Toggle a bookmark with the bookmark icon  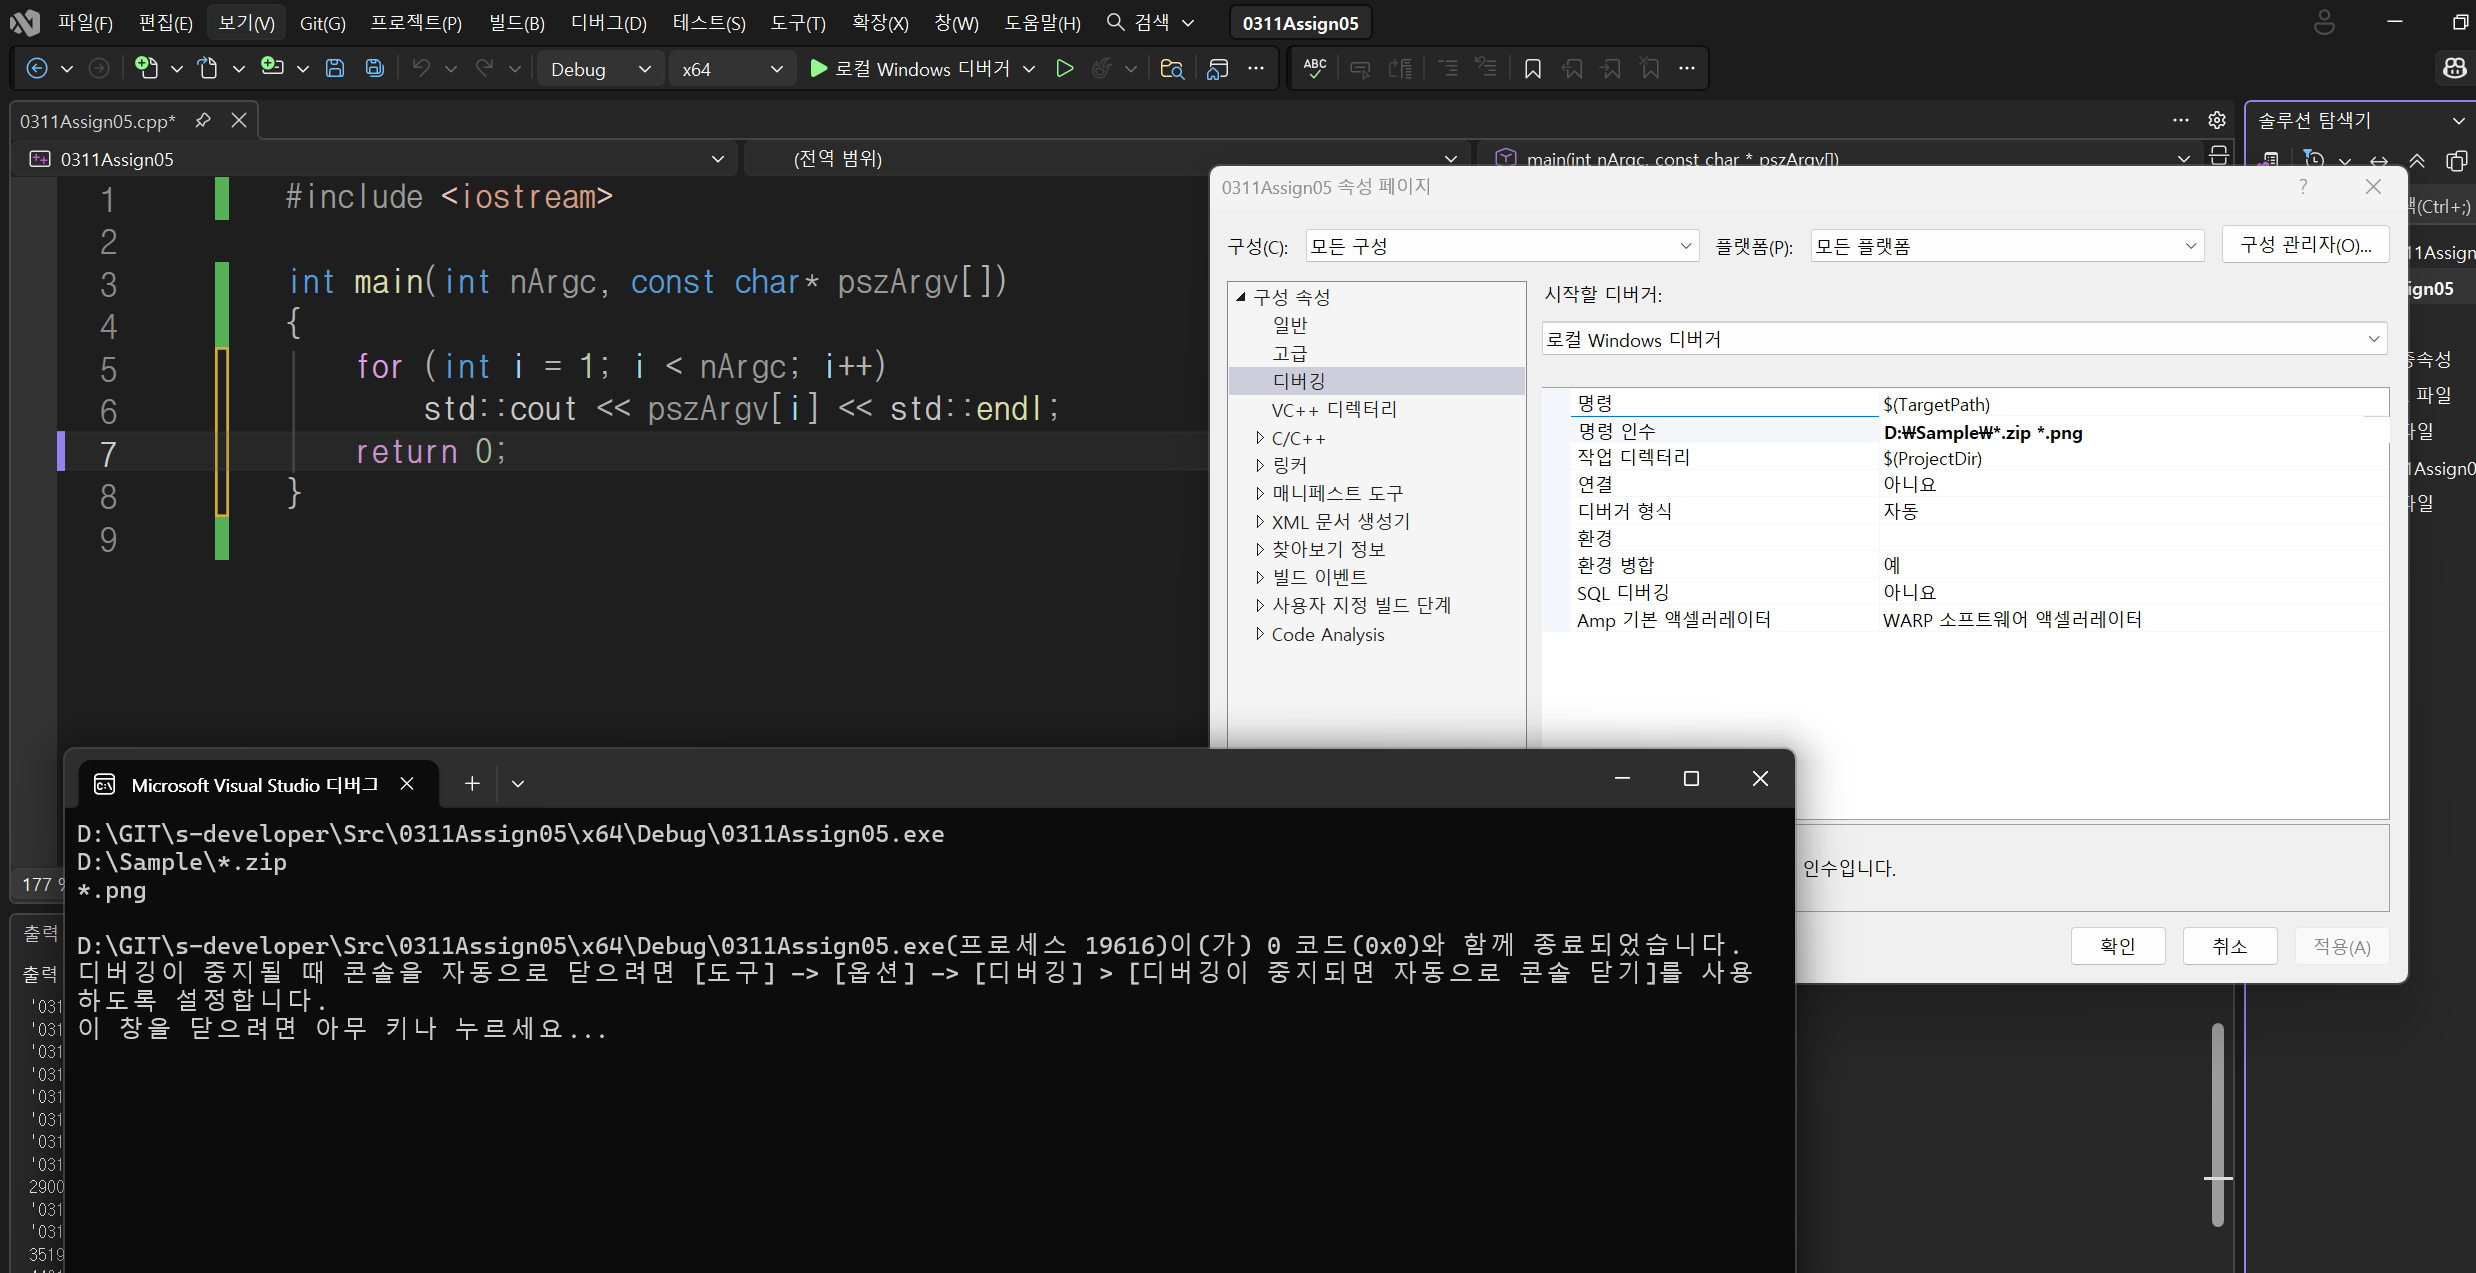tap(1532, 69)
